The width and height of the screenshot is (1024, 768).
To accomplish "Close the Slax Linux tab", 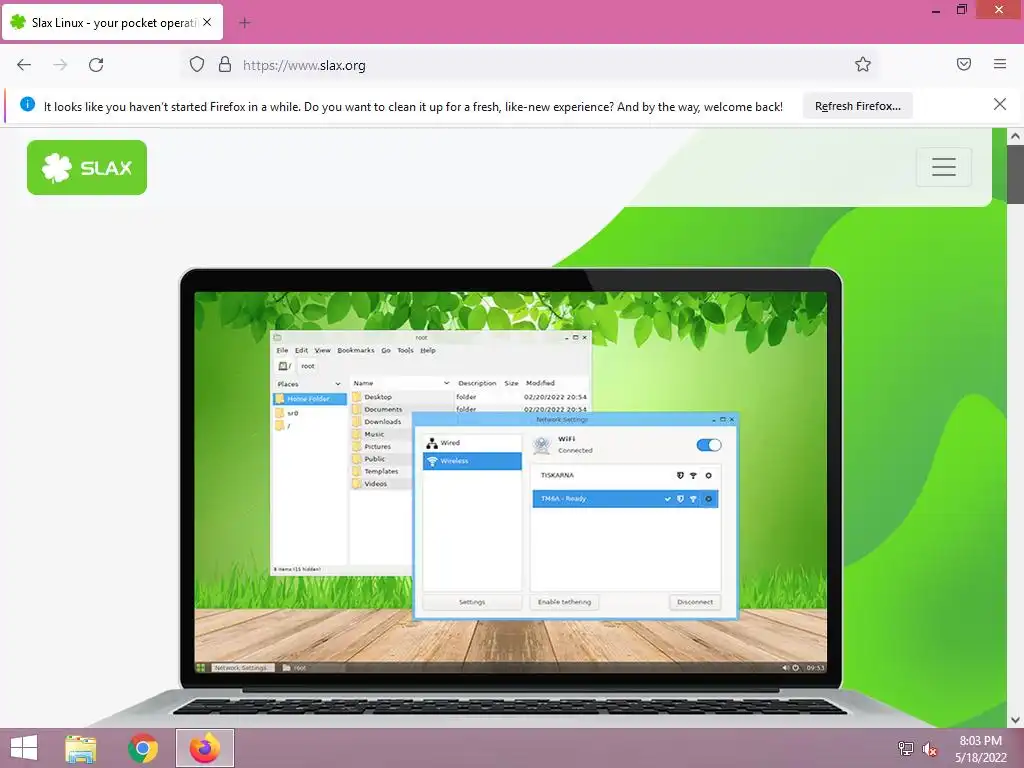I will click(207, 22).
